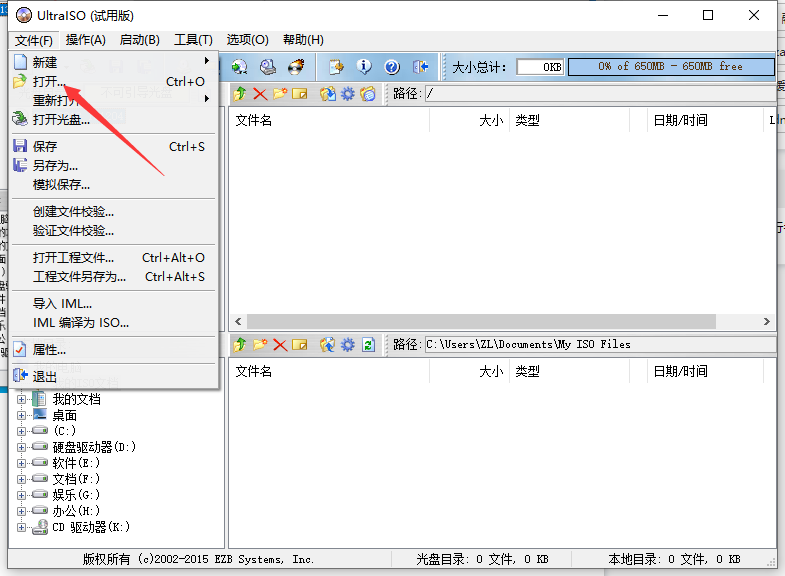The width and height of the screenshot is (785, 576).
Task: Expand the (C:) drive node
Action: (x=22, y=431)
